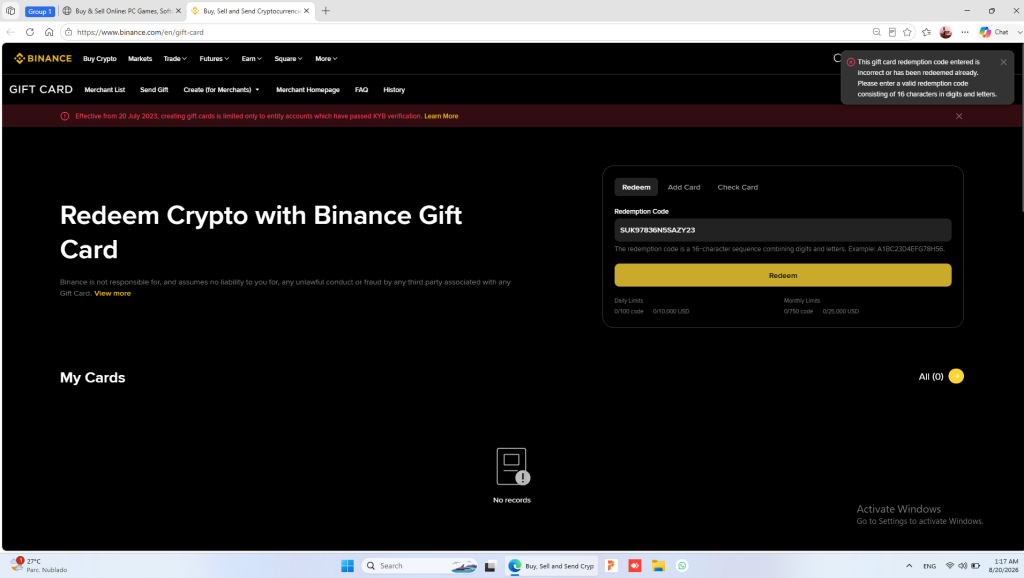The height and width of the screenshot is (578, 1024).
Task: Click the GIFT CARD heading in sub-navigation
Action: point(40,89)
